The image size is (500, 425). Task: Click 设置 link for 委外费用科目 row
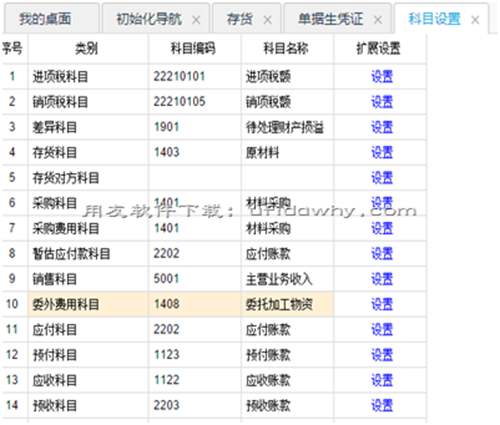382,304
